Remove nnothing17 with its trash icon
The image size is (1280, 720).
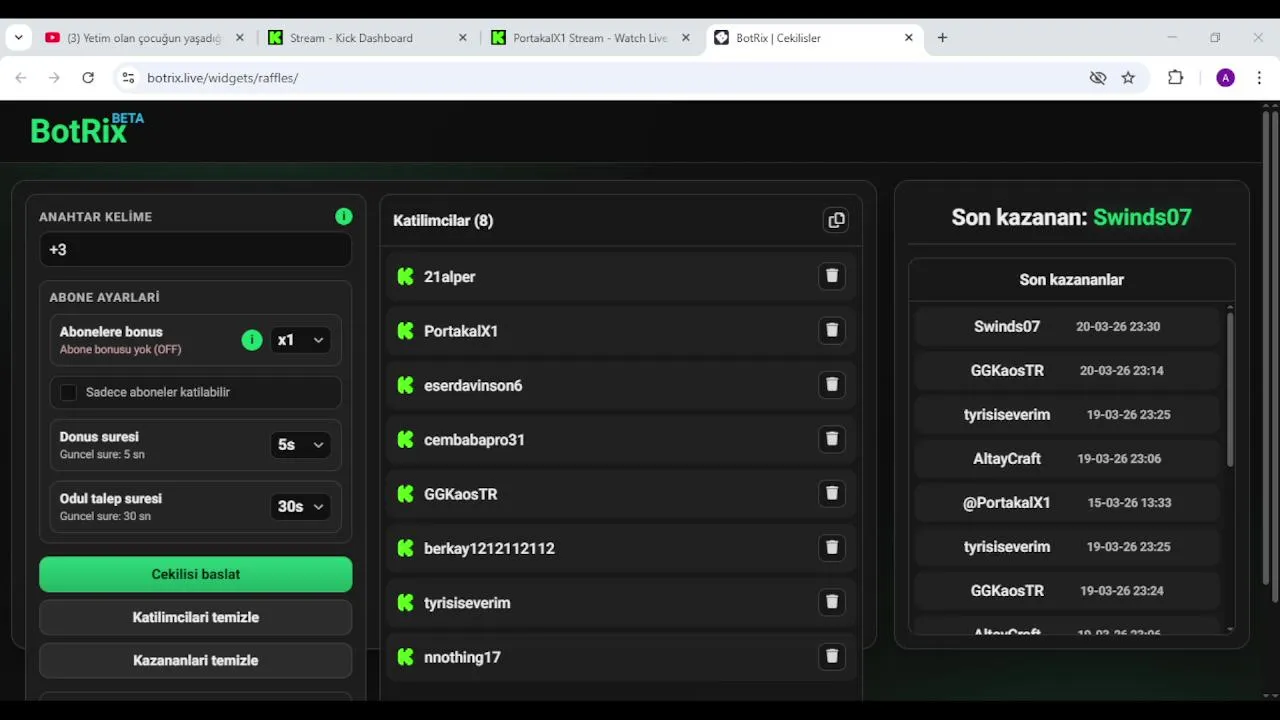[831, 656]
